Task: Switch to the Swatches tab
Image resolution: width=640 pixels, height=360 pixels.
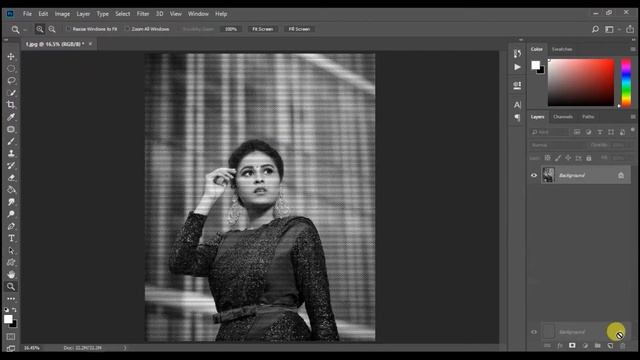Action: pyautogui.click(x=562, y=49)
